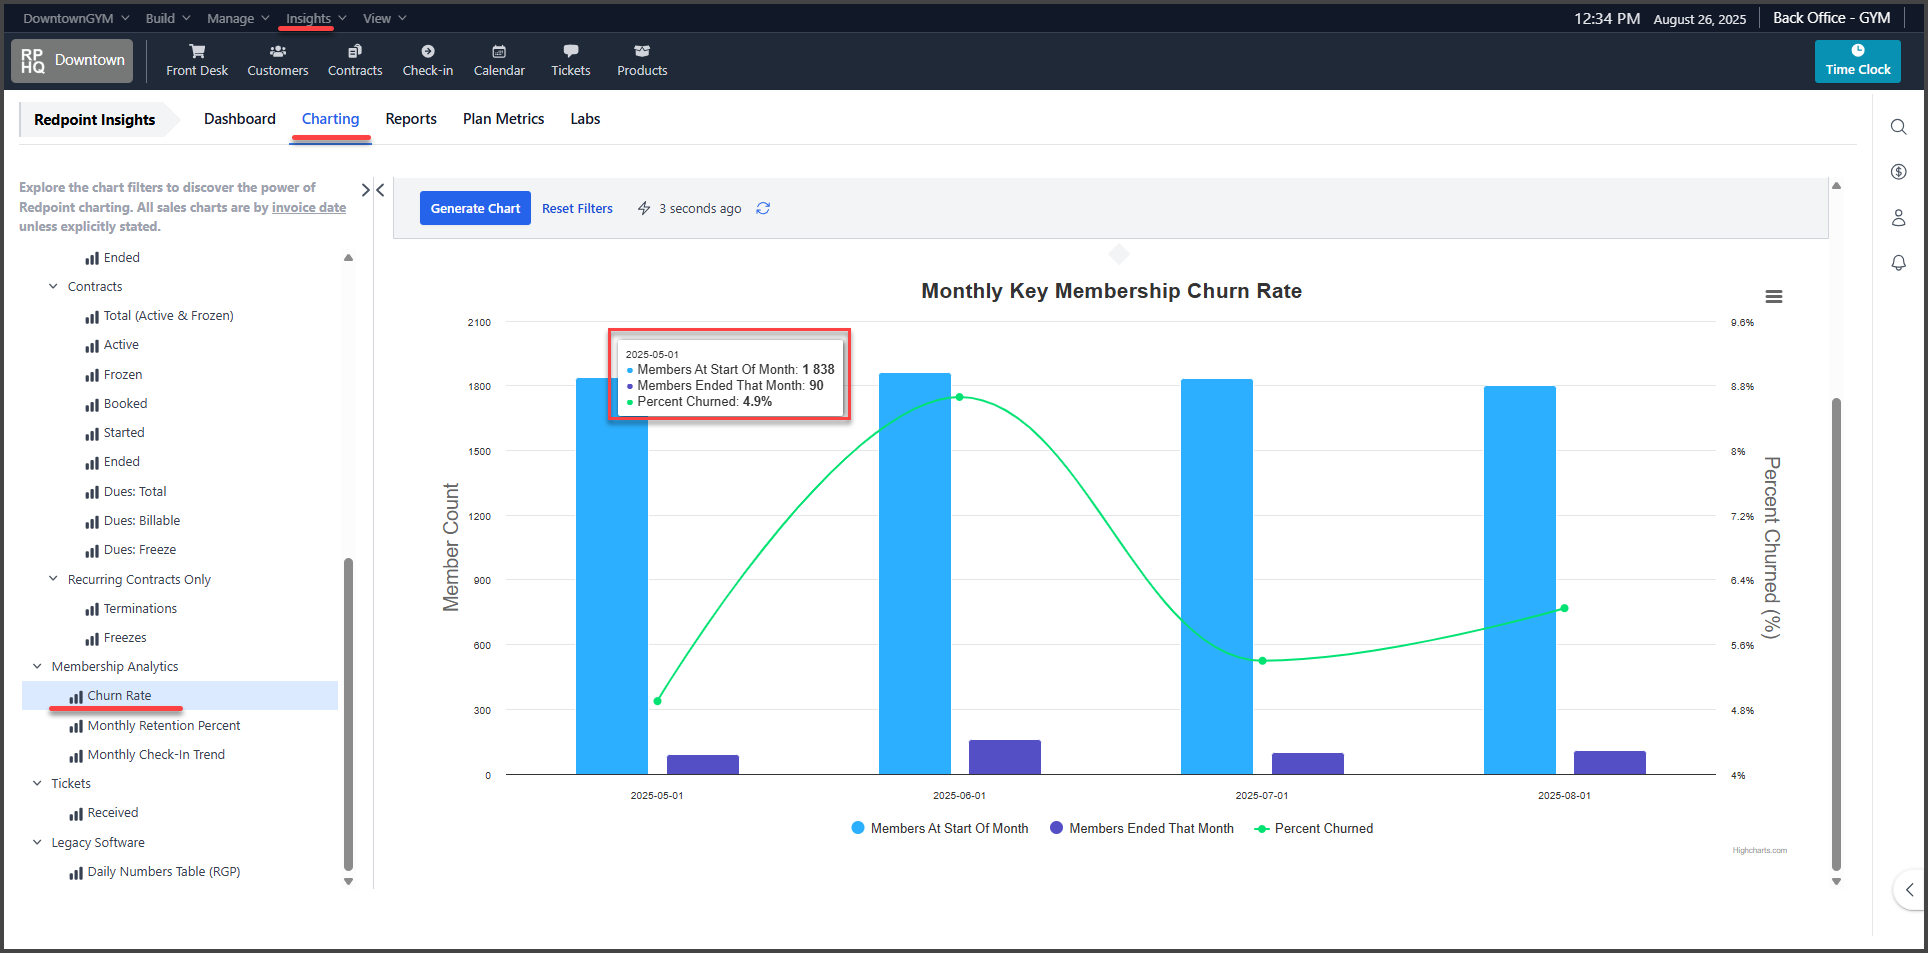The image size is (1928, 953).
Task: Toggle the Percent Churned legend series
Action: 1314,828
